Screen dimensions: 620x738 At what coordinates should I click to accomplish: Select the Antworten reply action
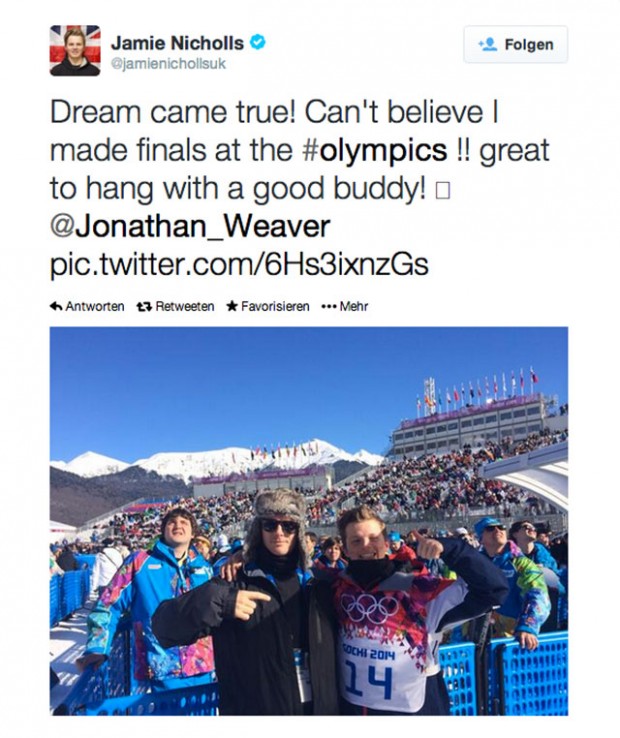coord(94,307)
